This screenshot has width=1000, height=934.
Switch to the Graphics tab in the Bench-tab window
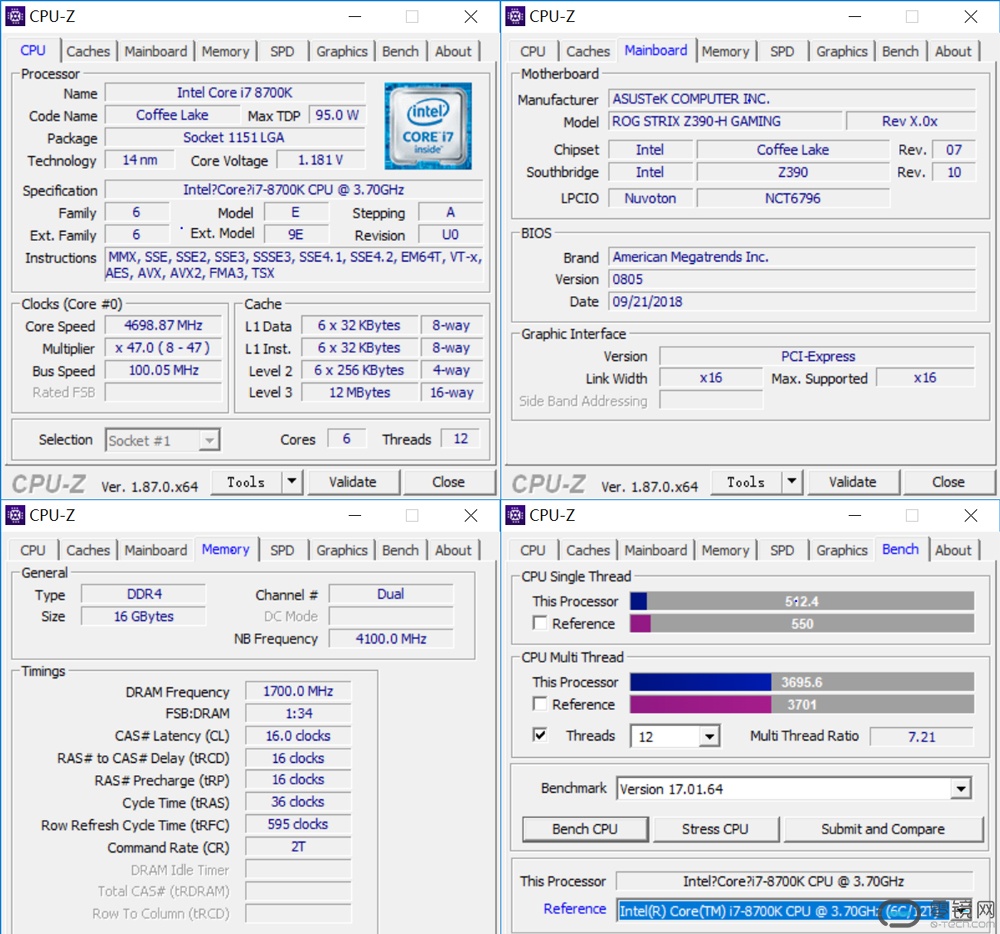click(842, 550)
